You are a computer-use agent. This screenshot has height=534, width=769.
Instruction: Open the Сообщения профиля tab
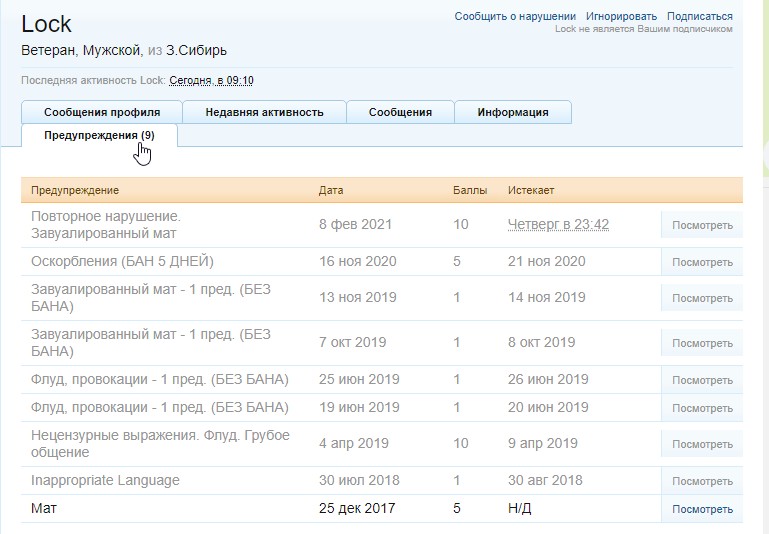pyautogui.click(x=100, y=112)
